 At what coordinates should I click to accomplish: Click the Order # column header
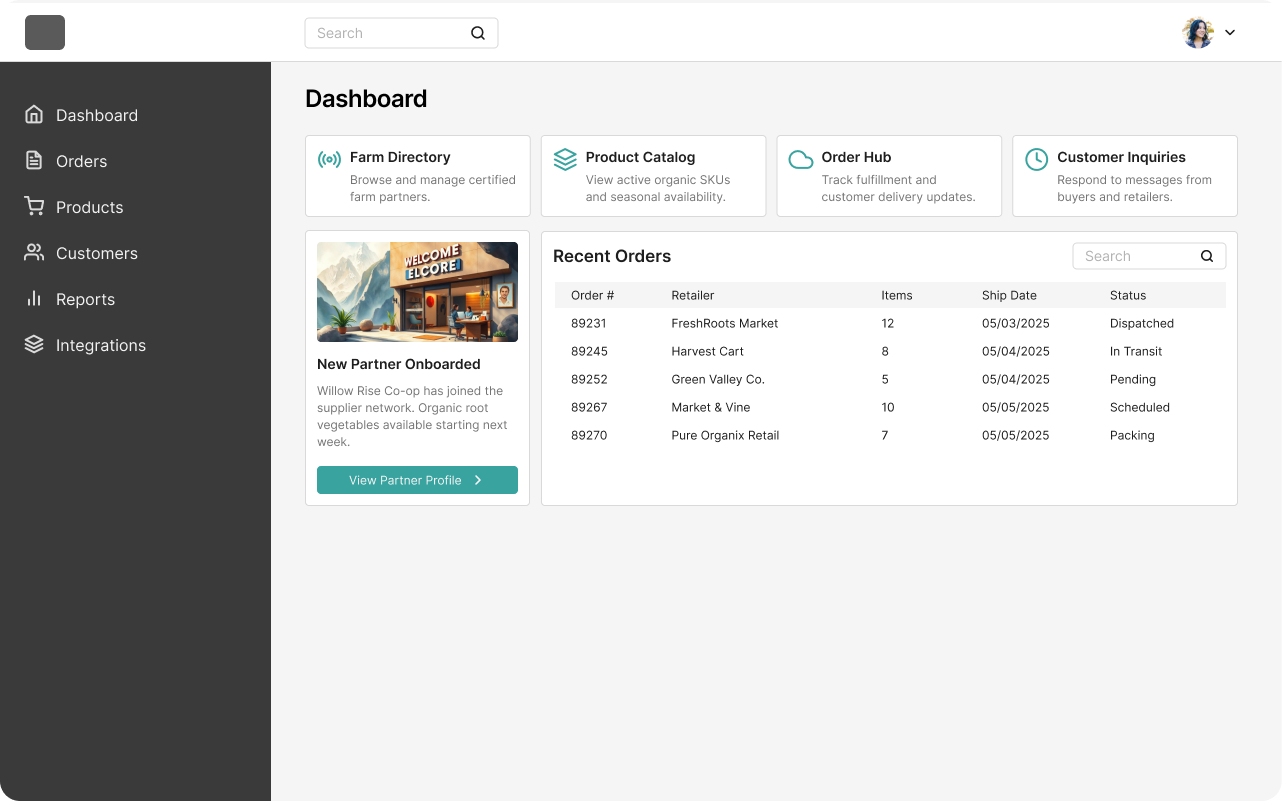click(593, 295)
